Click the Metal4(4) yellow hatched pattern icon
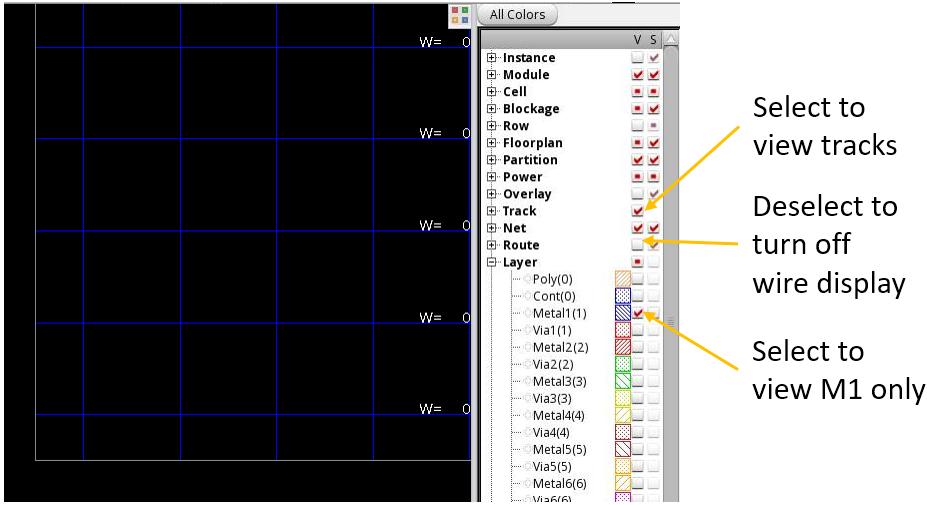Viewport: 927px width, 505px height. (622, 415)
